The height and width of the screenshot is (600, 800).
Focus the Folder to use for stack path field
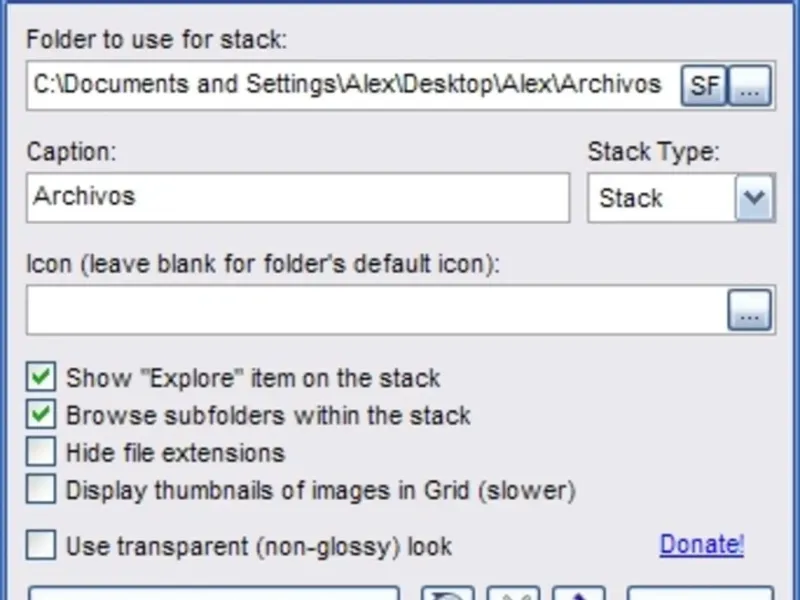(353, 85)
